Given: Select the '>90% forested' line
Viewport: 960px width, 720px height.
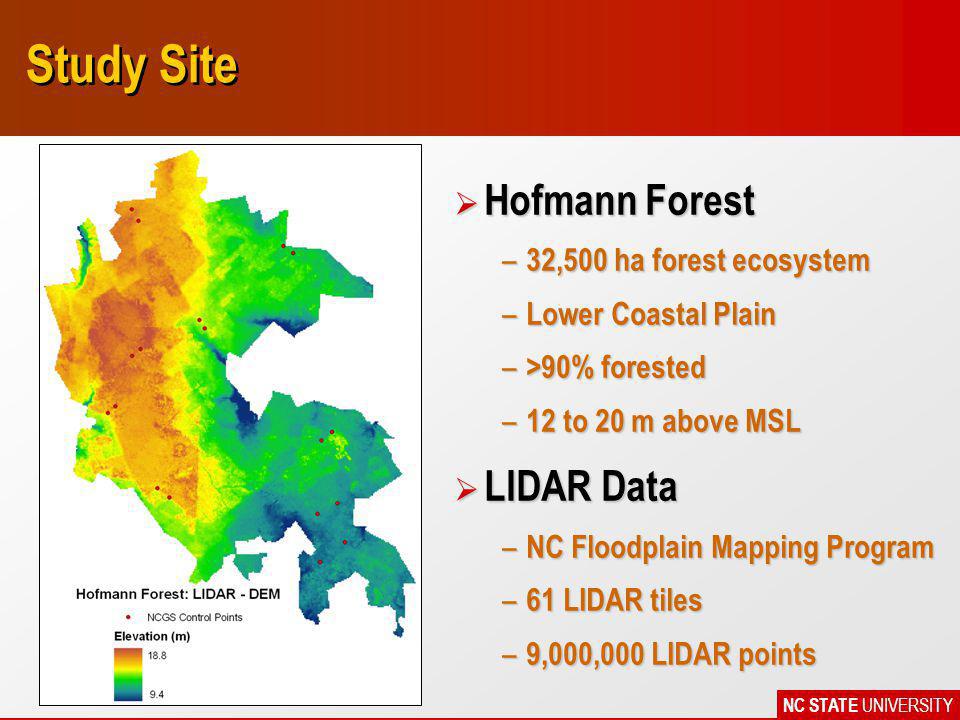Looking at the screenshot, I should tap(616, 367).
